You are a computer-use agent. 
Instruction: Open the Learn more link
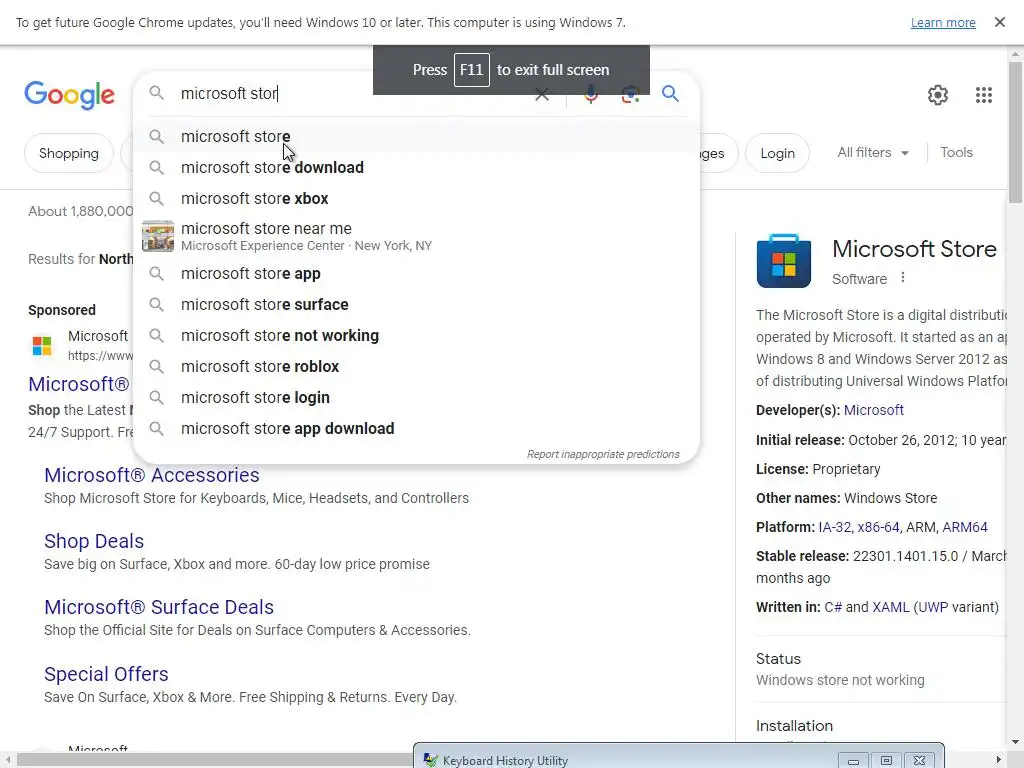[943, 22]
